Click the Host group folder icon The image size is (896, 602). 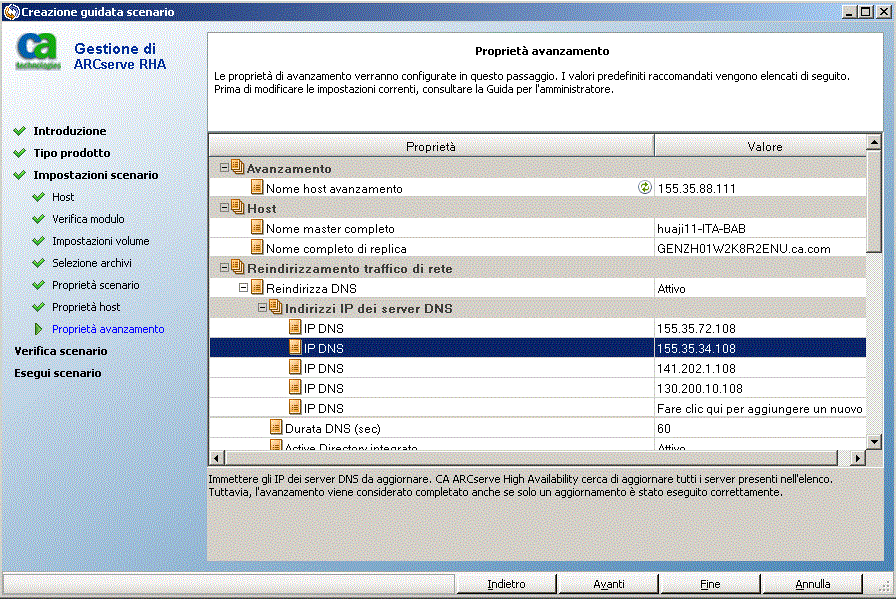pos(238,208)
